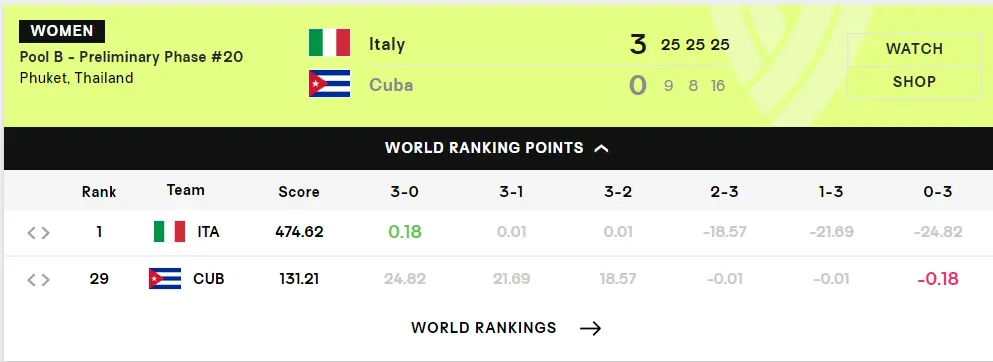This screenshot has width=993, height=362.
Task: Click the Cuba flag in match header
Action: coord(329,84)
